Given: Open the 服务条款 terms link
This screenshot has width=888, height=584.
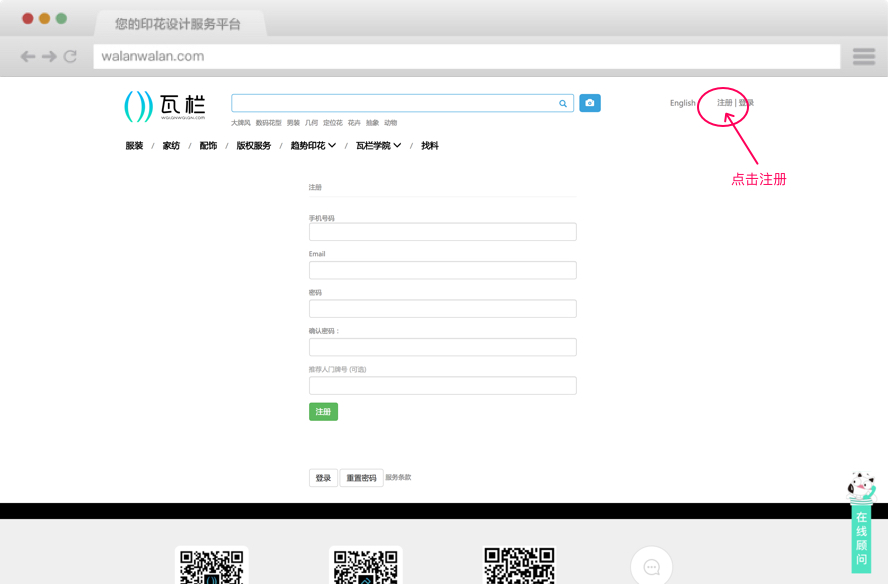Looking at the screenshot, I should pyautogui.click(x=398, y=477).
